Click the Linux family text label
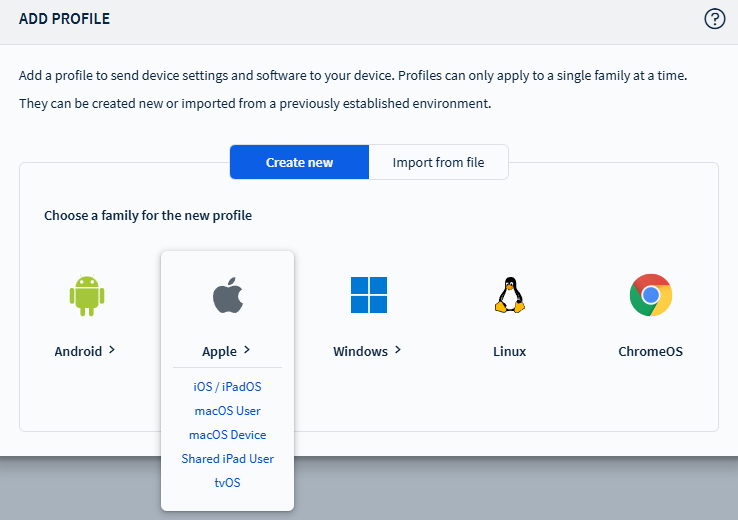The height and width of the screenshot is (520, 738). click(510, 351)
